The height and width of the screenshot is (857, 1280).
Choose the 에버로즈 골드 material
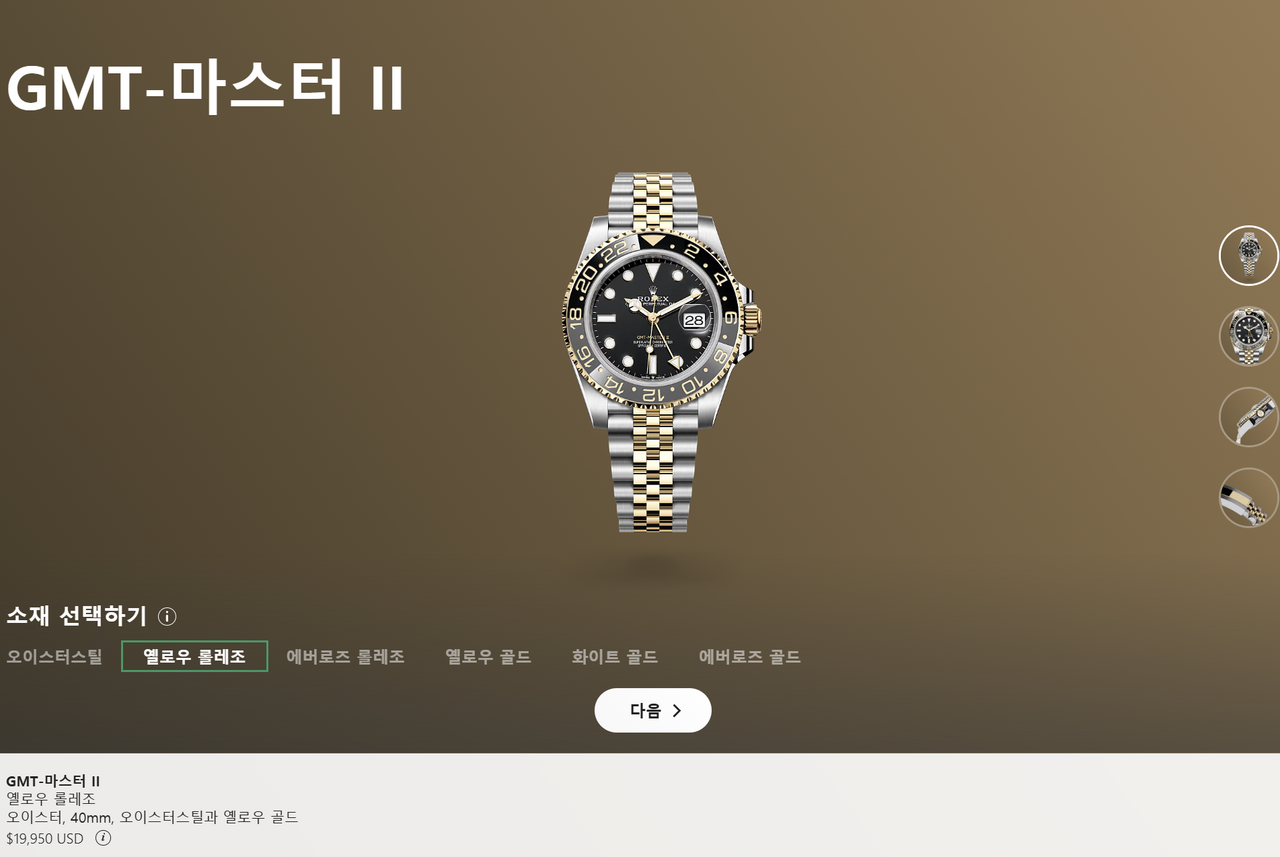pyautogui.click(x=750, y=657)
